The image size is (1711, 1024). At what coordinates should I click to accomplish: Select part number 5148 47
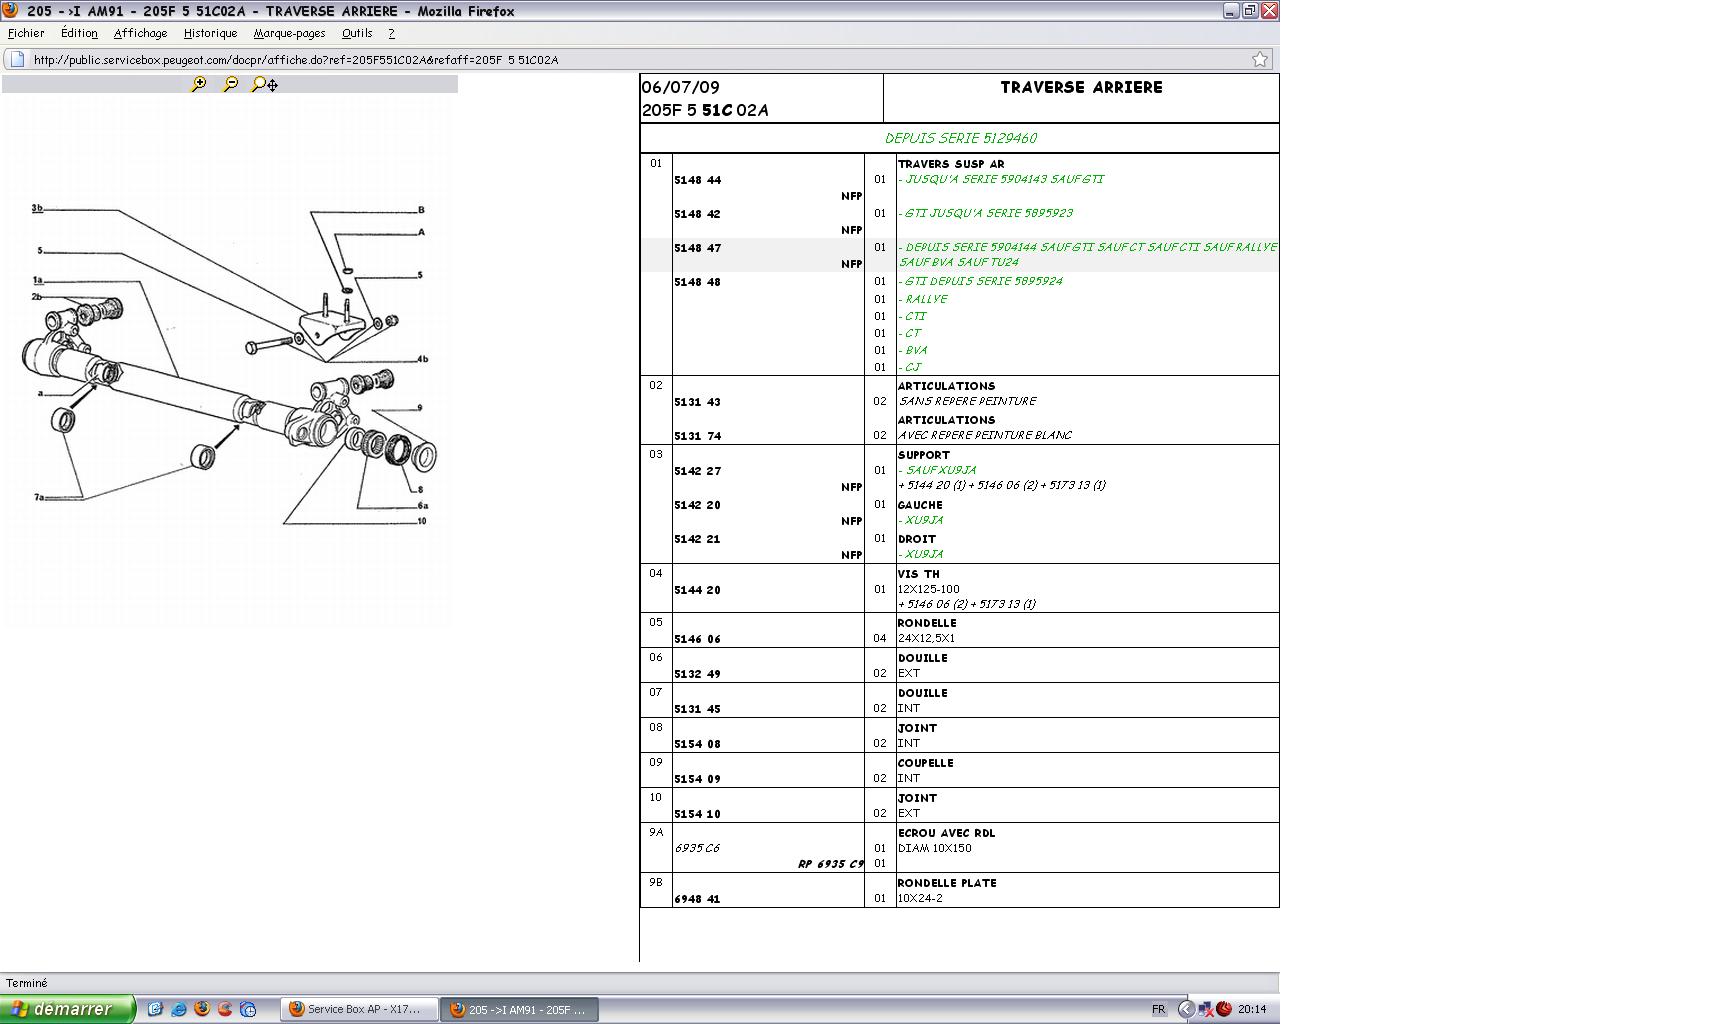coord(697,249)
